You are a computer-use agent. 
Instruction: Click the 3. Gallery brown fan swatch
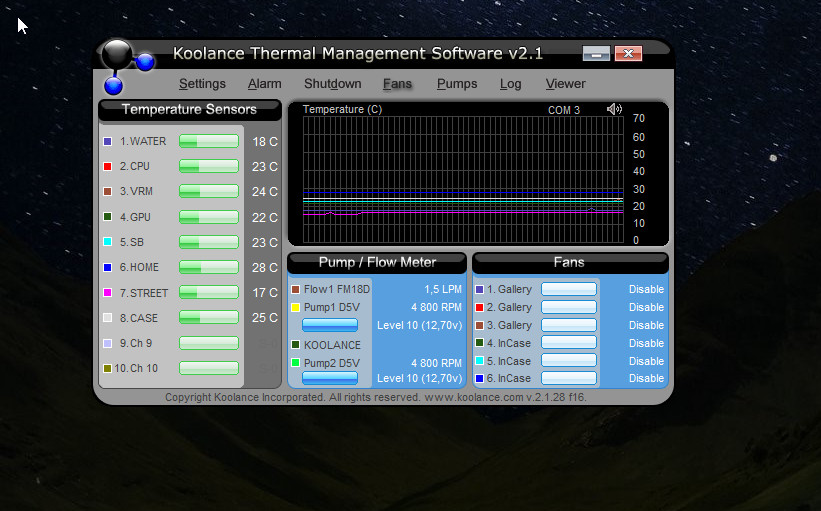coord(479,325)
